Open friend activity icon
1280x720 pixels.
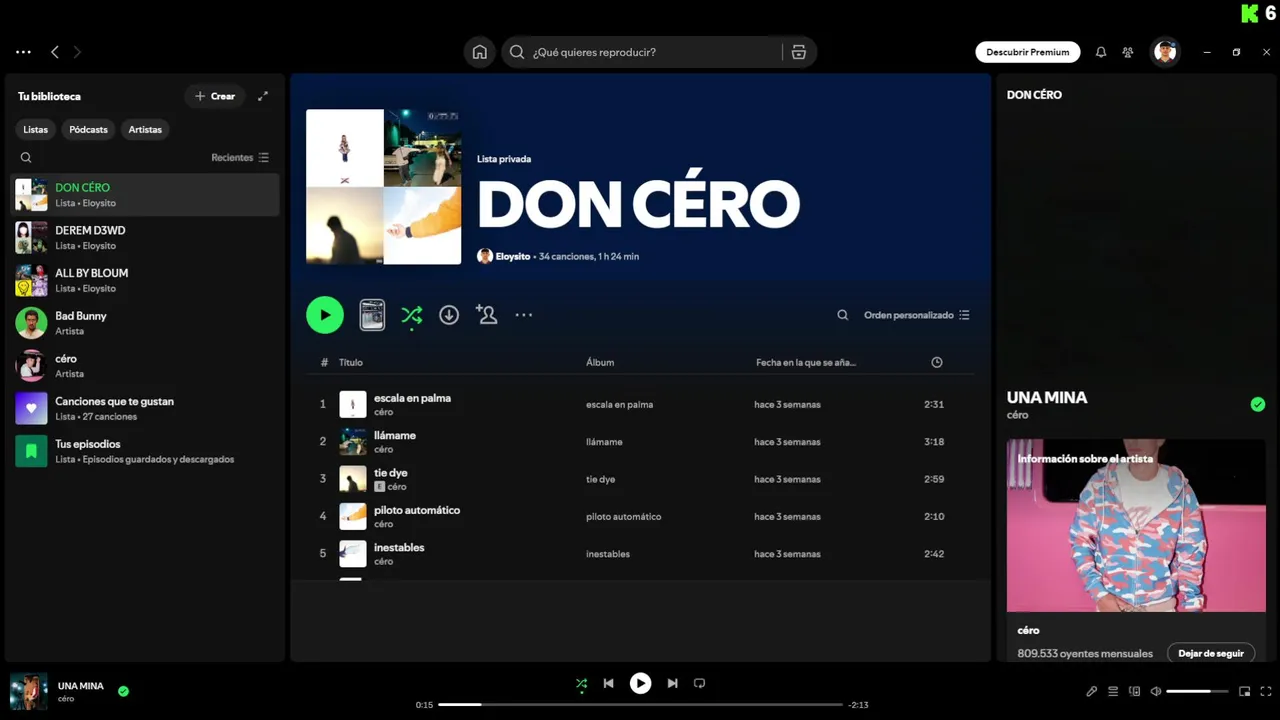tap(1128, 52)
